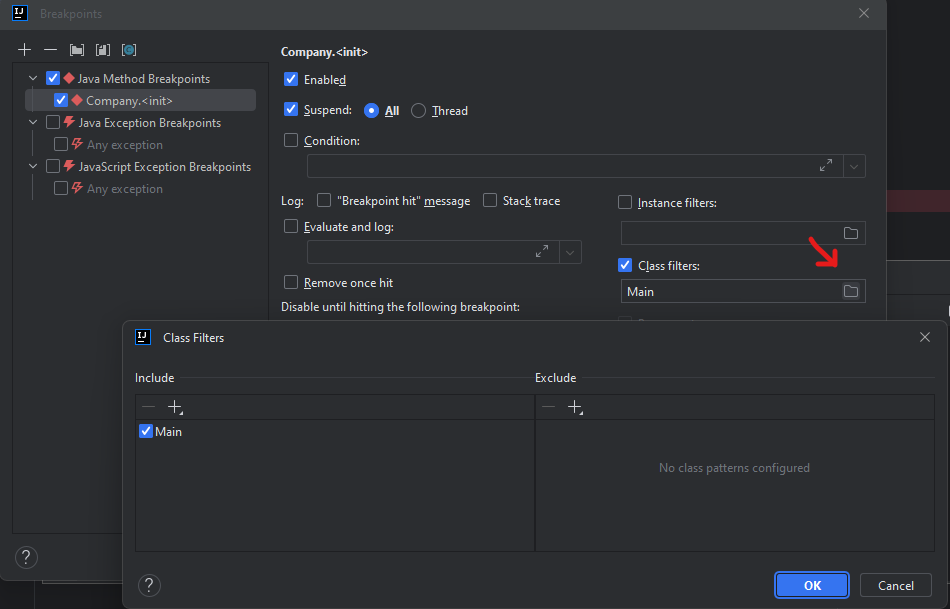Open Class filters browse folder icon

tap(851, 291)
